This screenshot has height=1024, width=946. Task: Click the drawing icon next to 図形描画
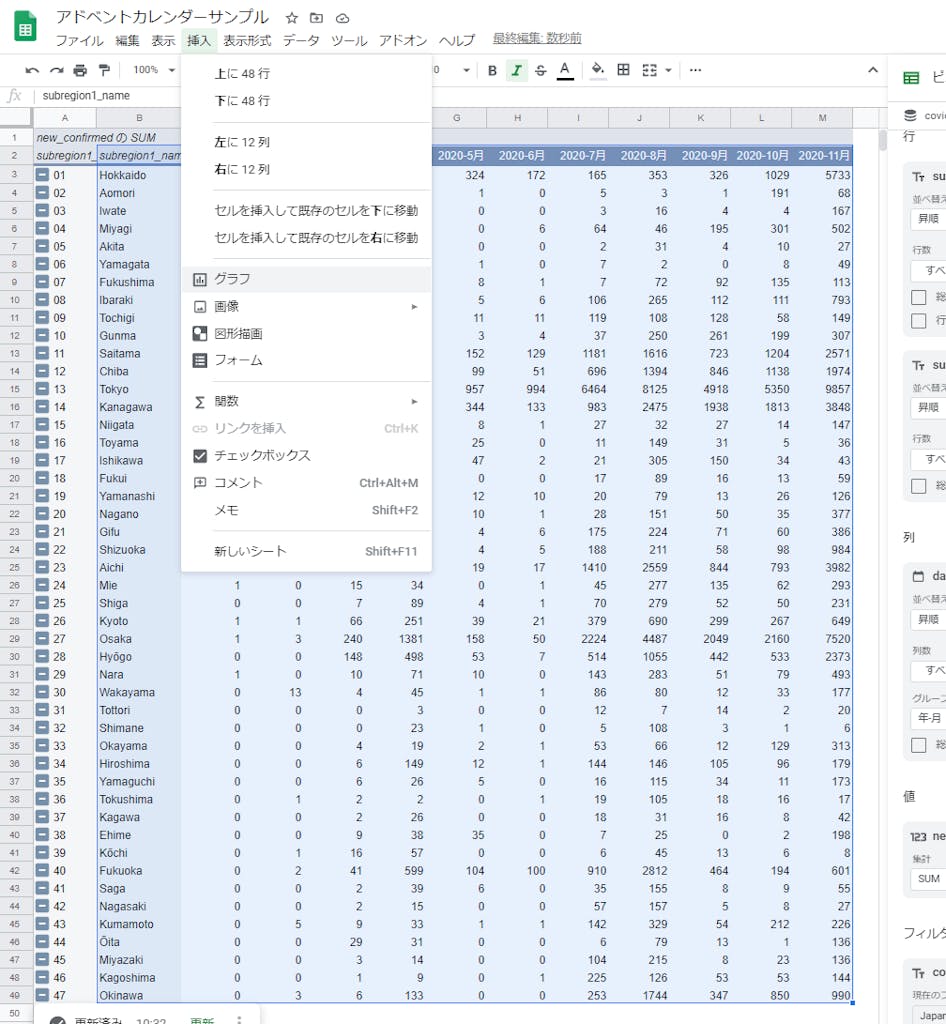[200, 334]
